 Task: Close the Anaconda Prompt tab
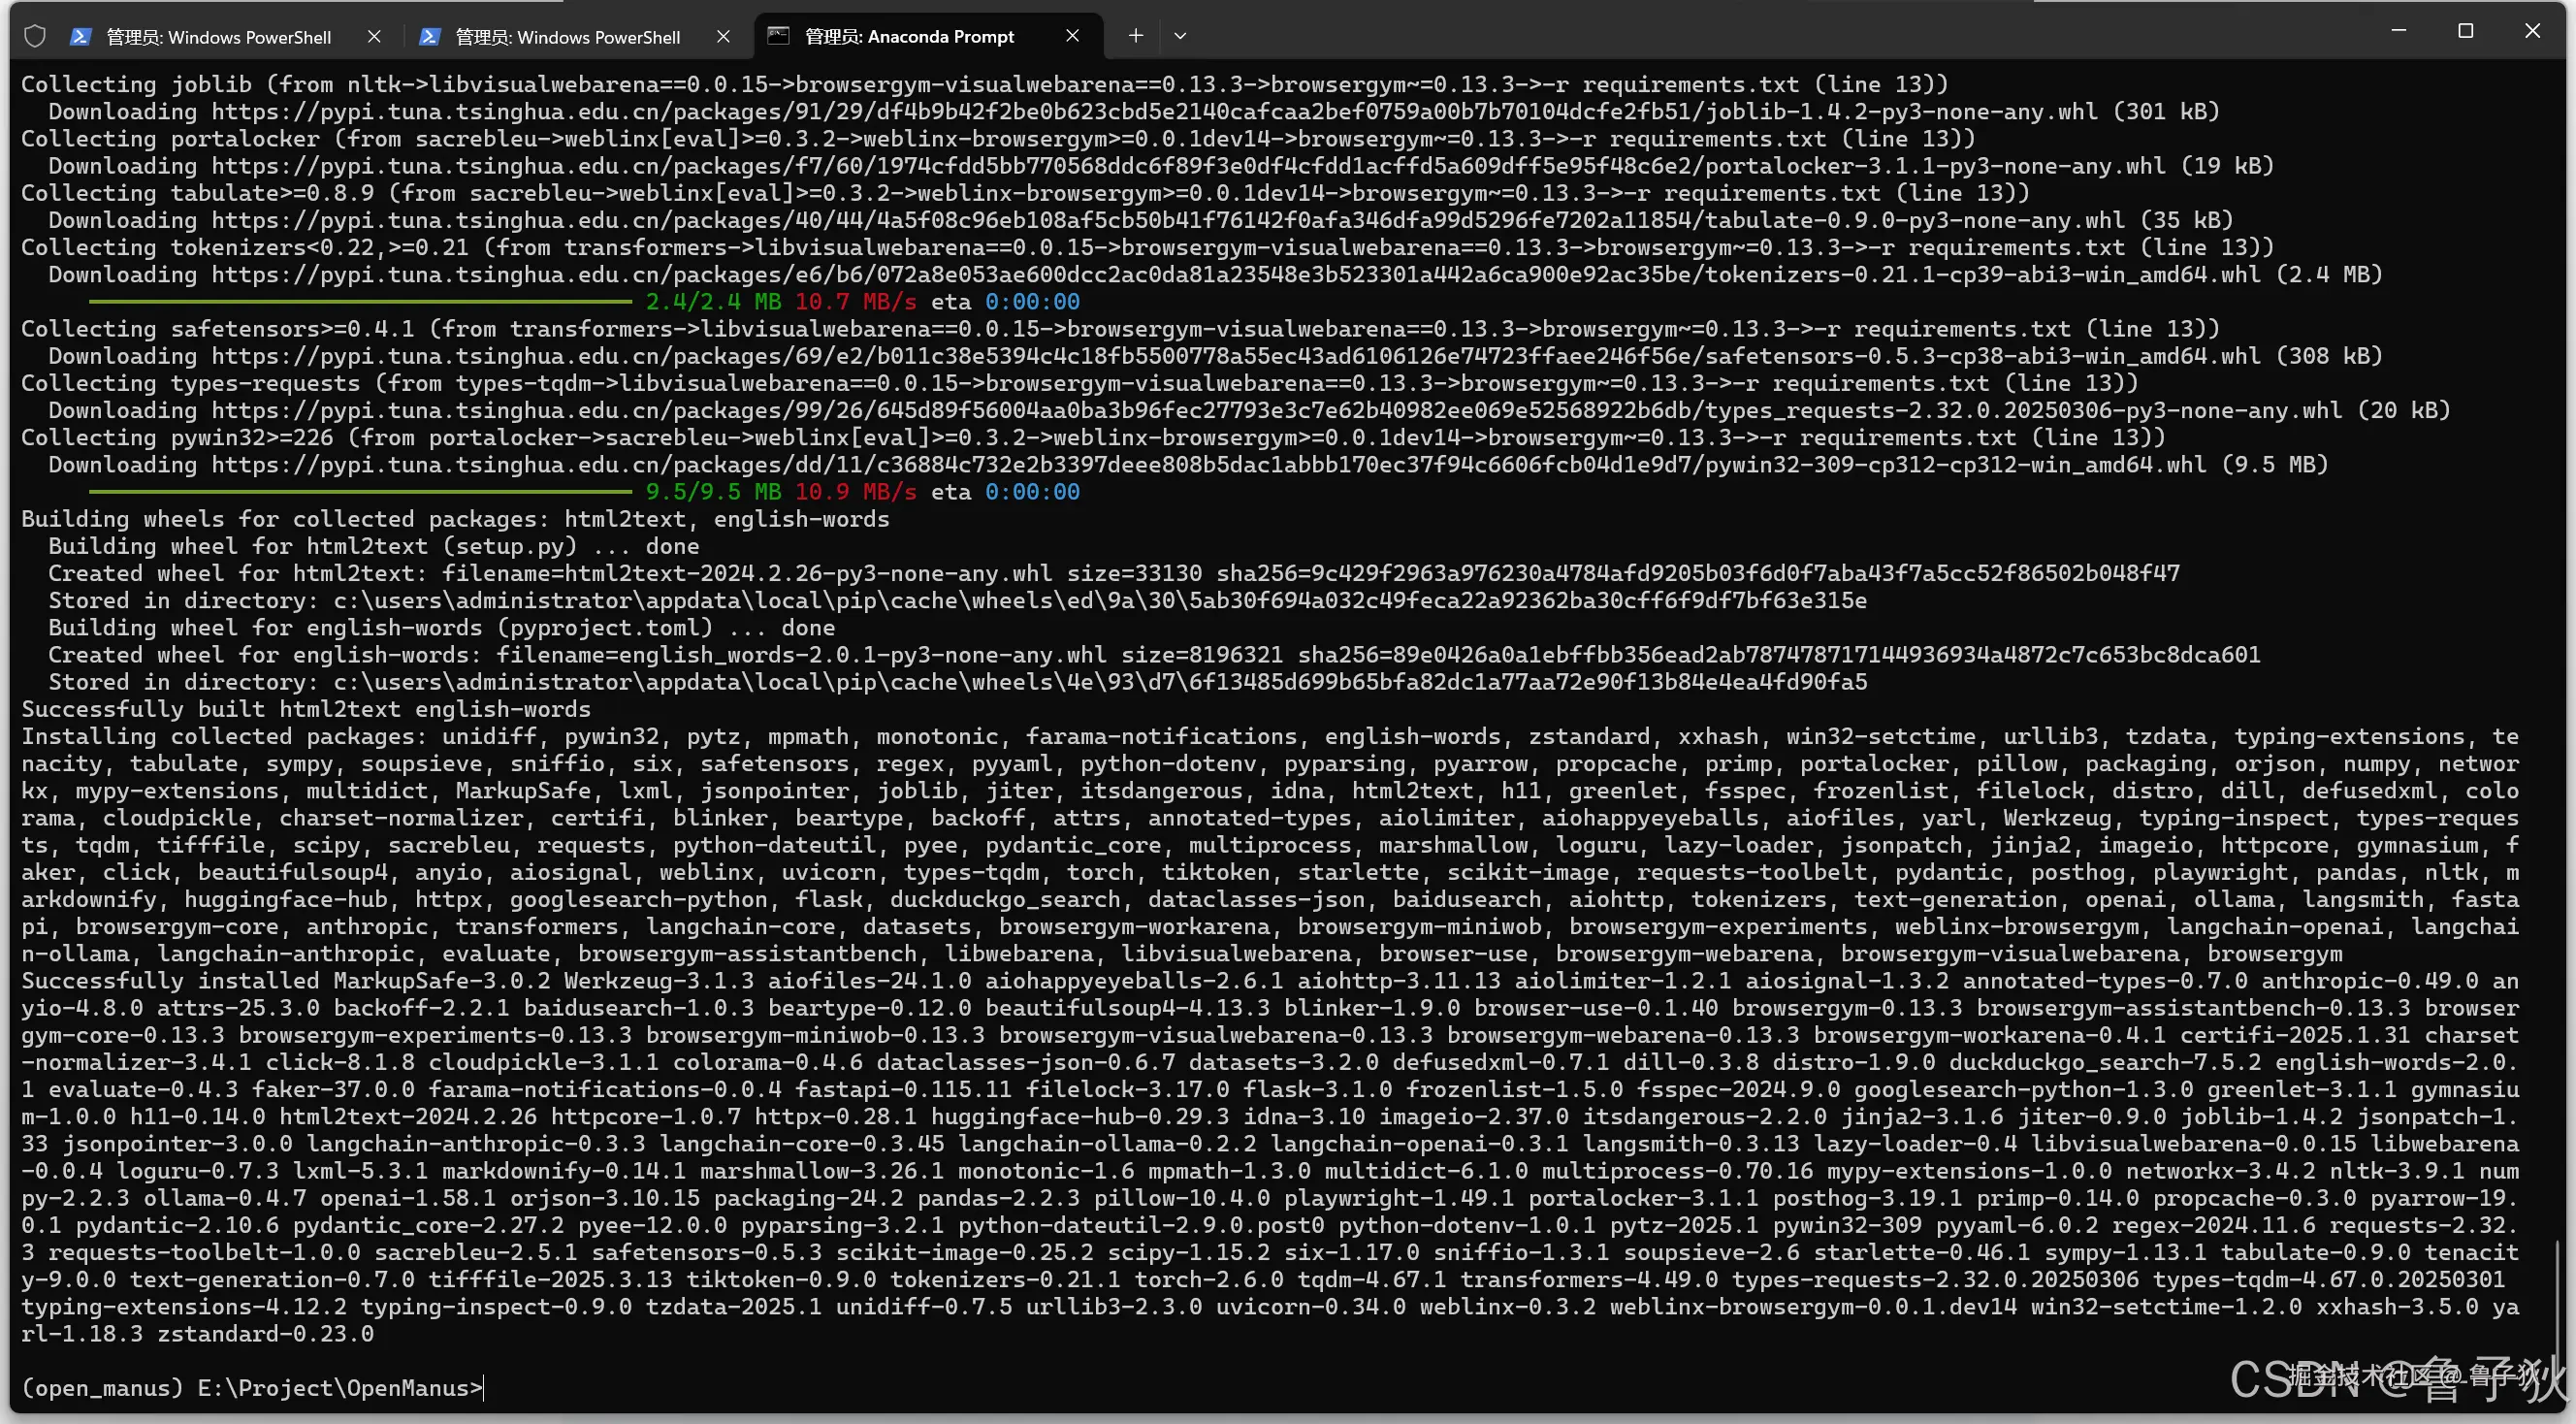click(1072, 36)
